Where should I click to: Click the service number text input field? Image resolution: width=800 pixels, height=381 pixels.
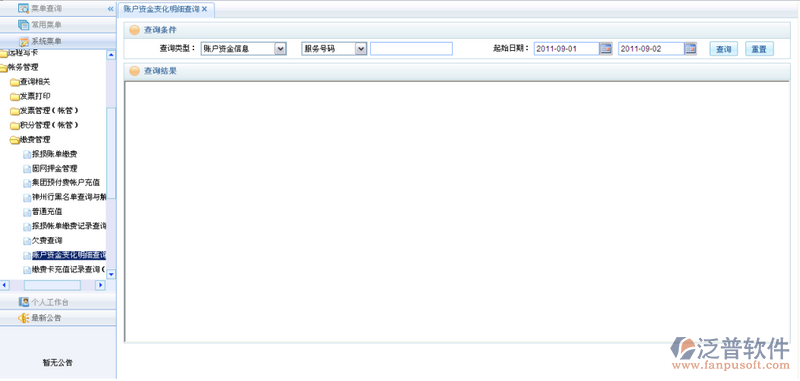point(411,48)
